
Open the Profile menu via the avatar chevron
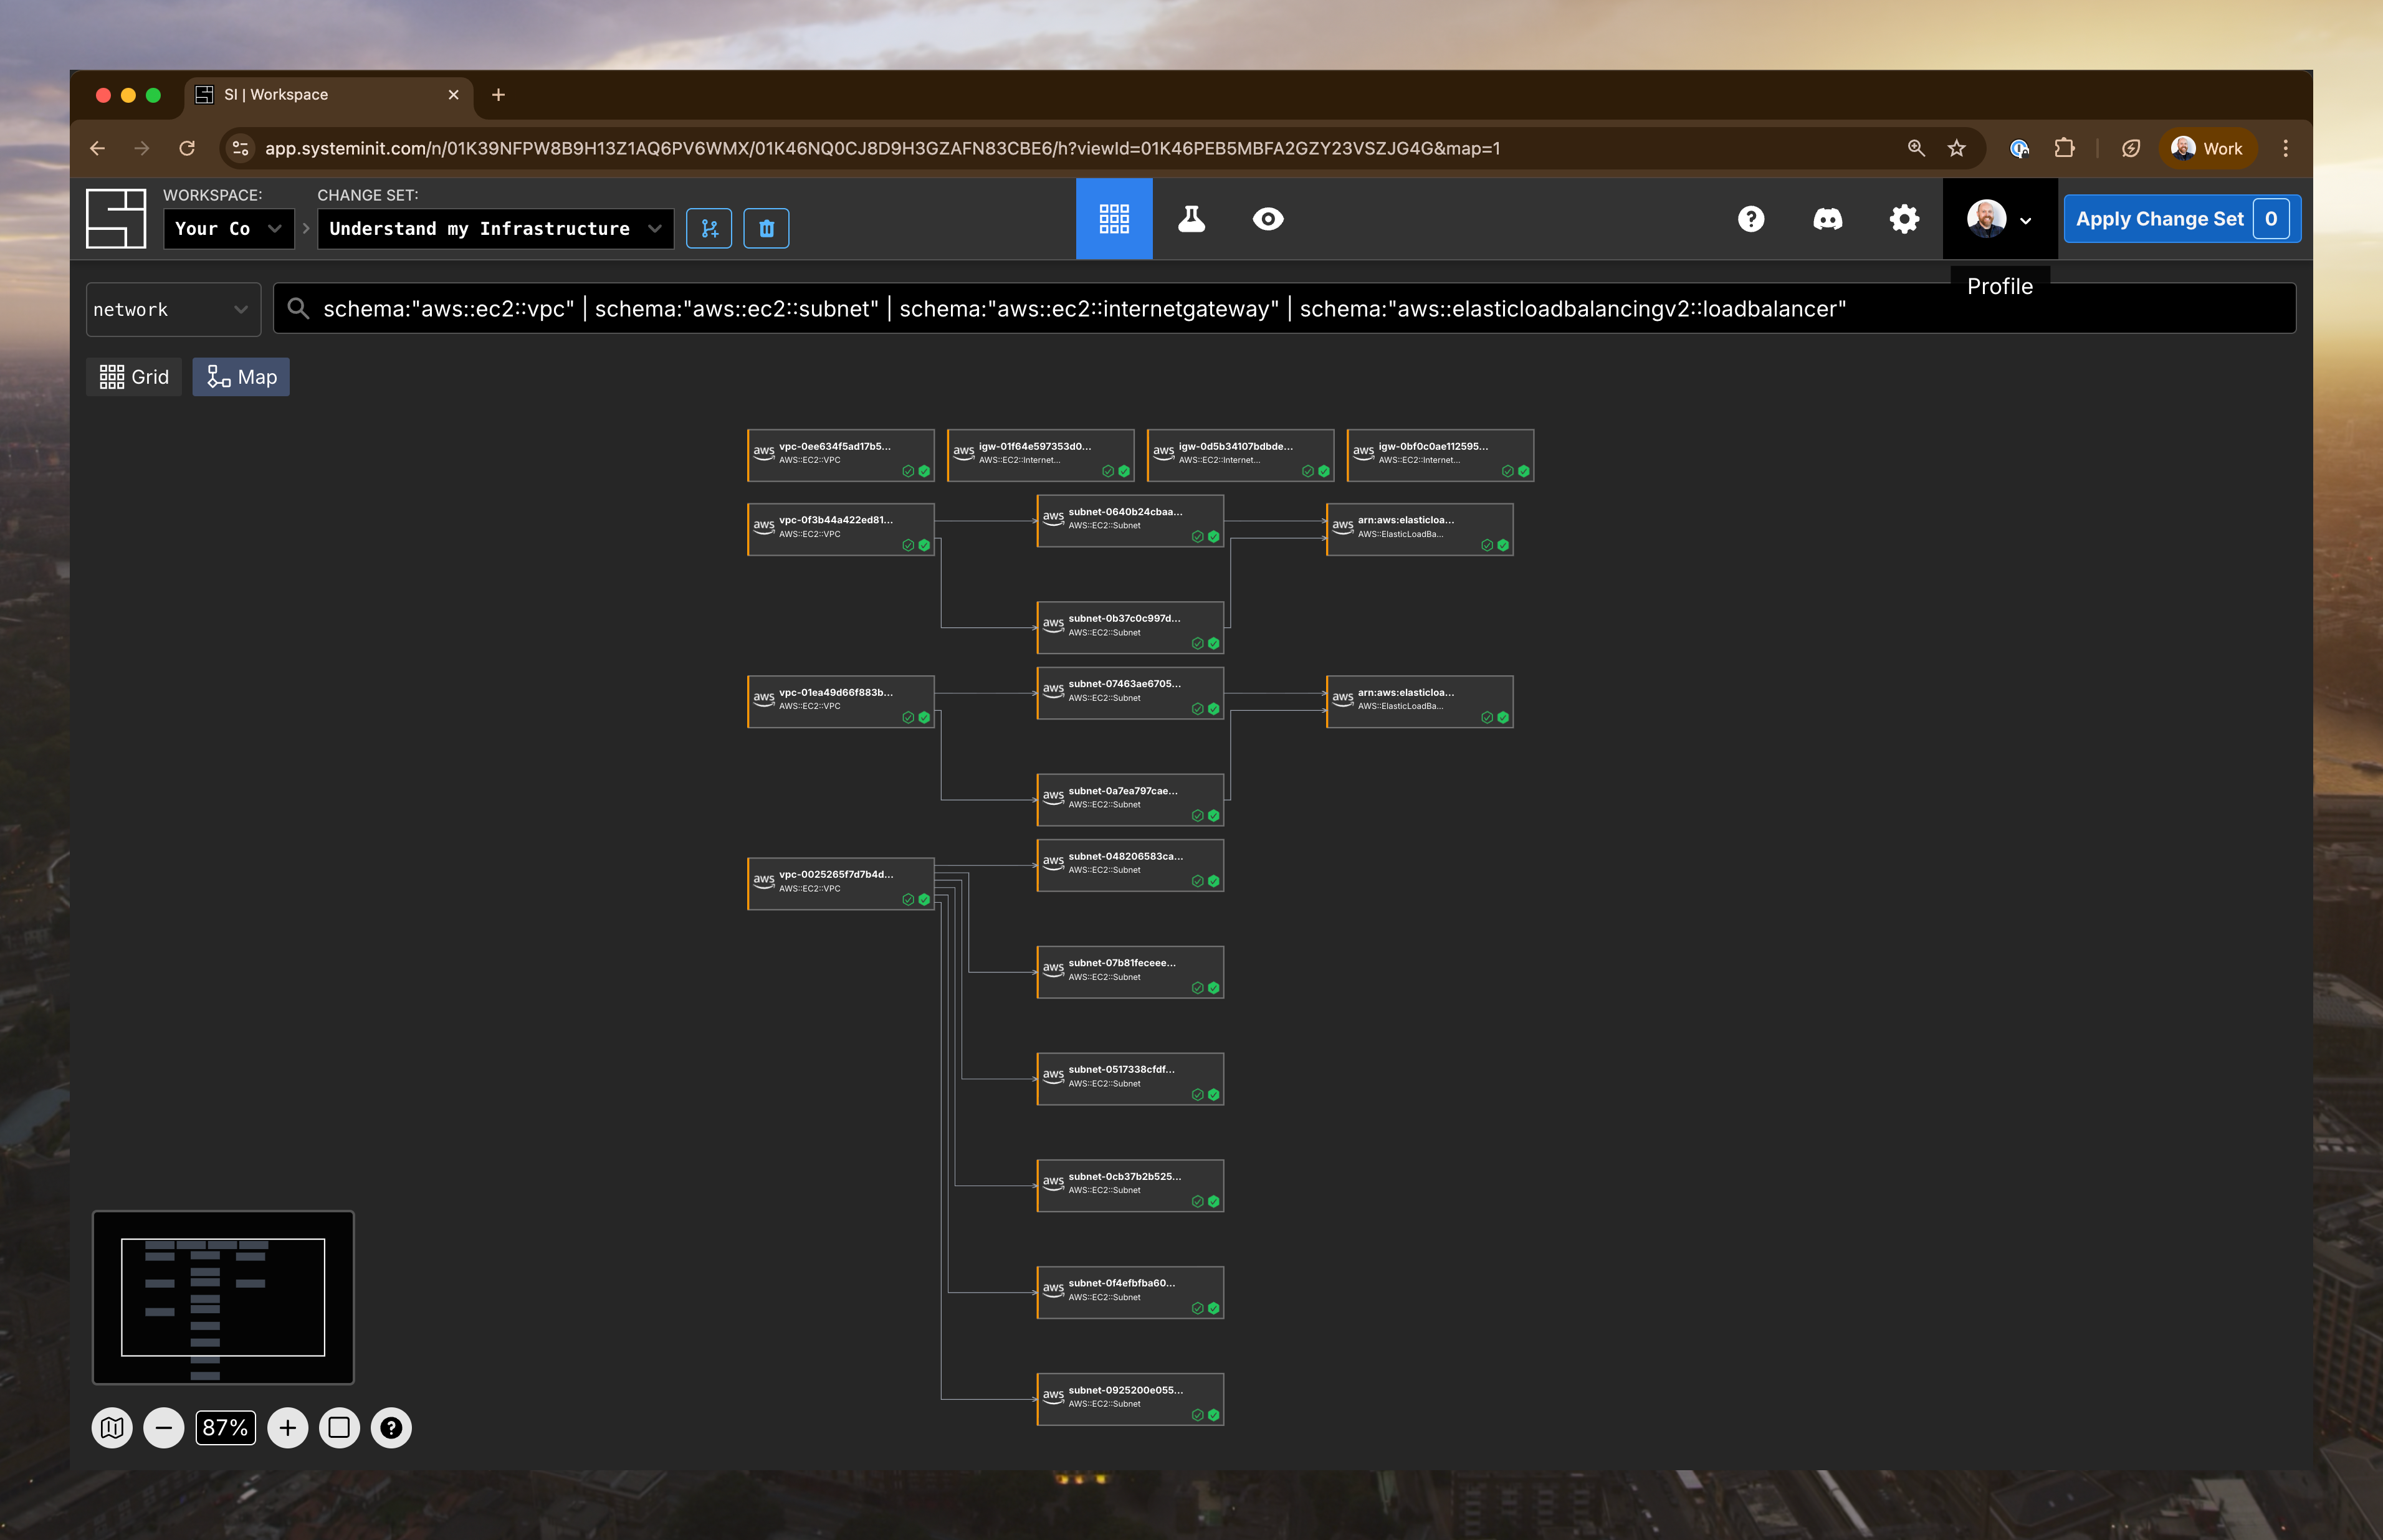pos(2027,220)
